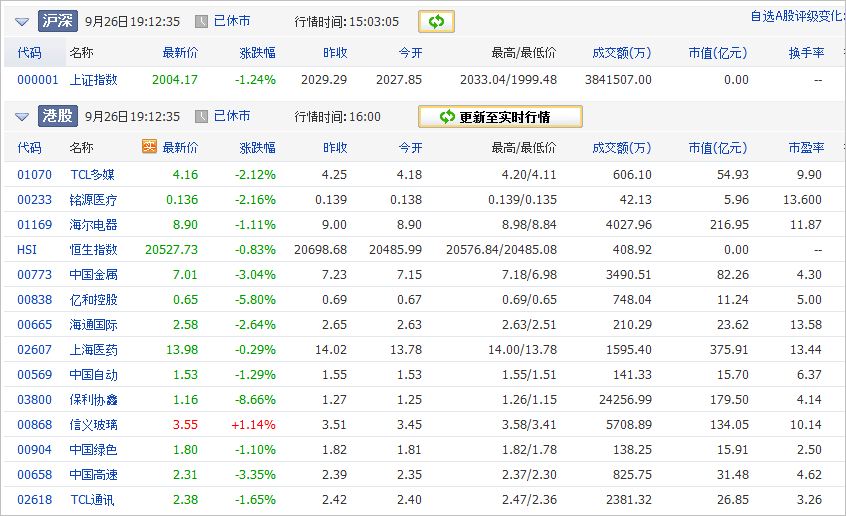Collapse the 港股 section triangle
This screenshot has width=846, height=516.
pos(22,117)
